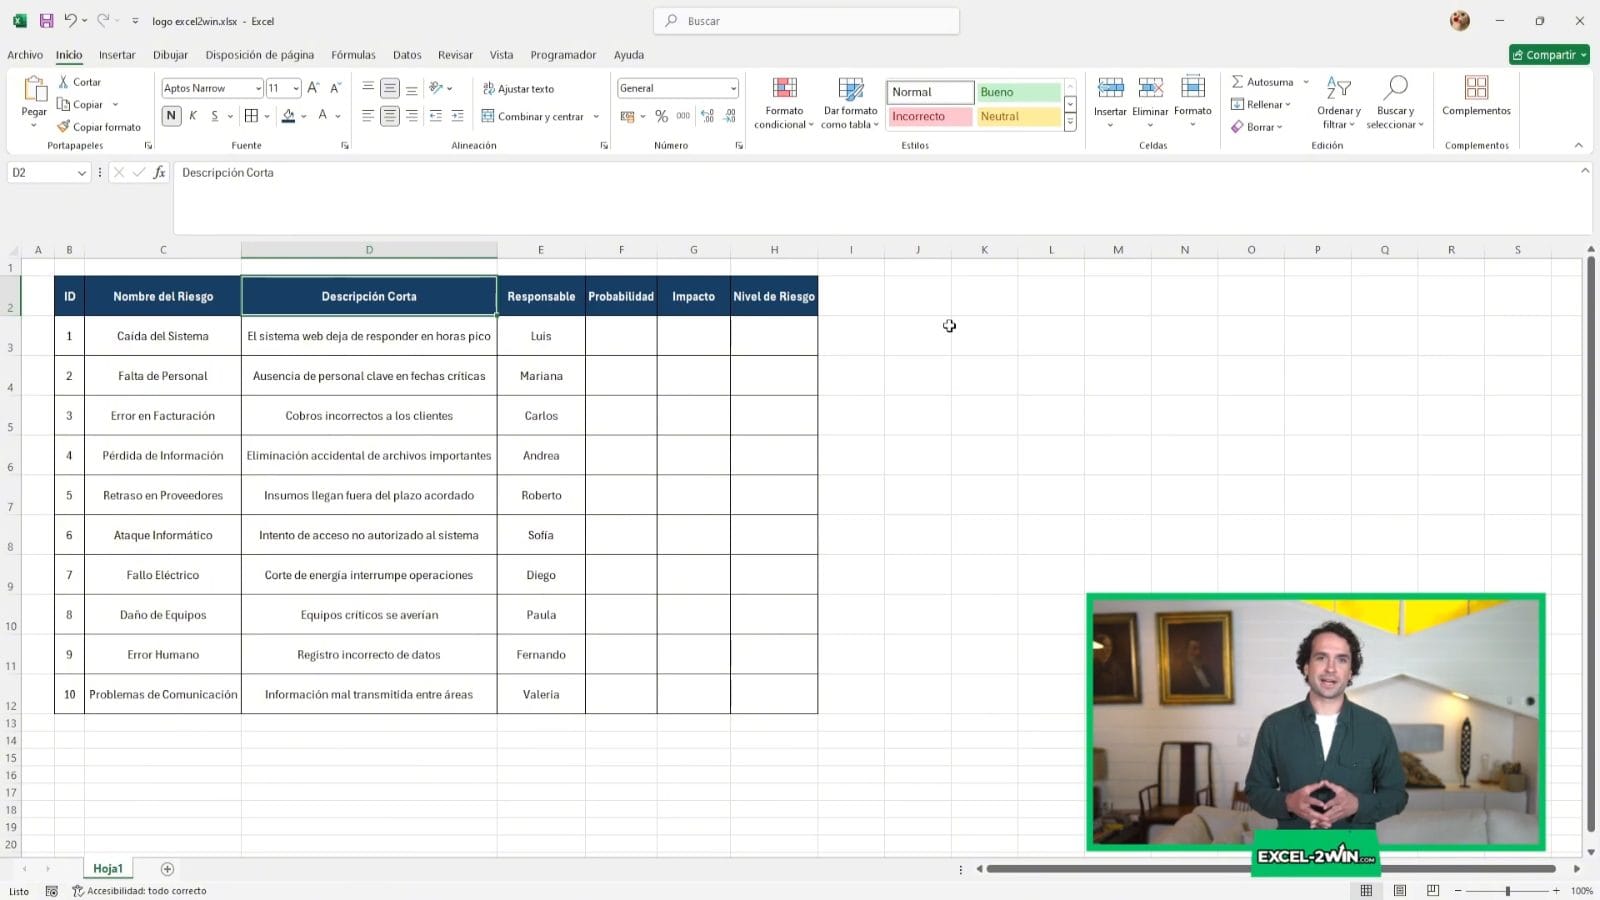Open the font size 11 dropdown
Screen dimensions: 1600x900
click(296, 88)
